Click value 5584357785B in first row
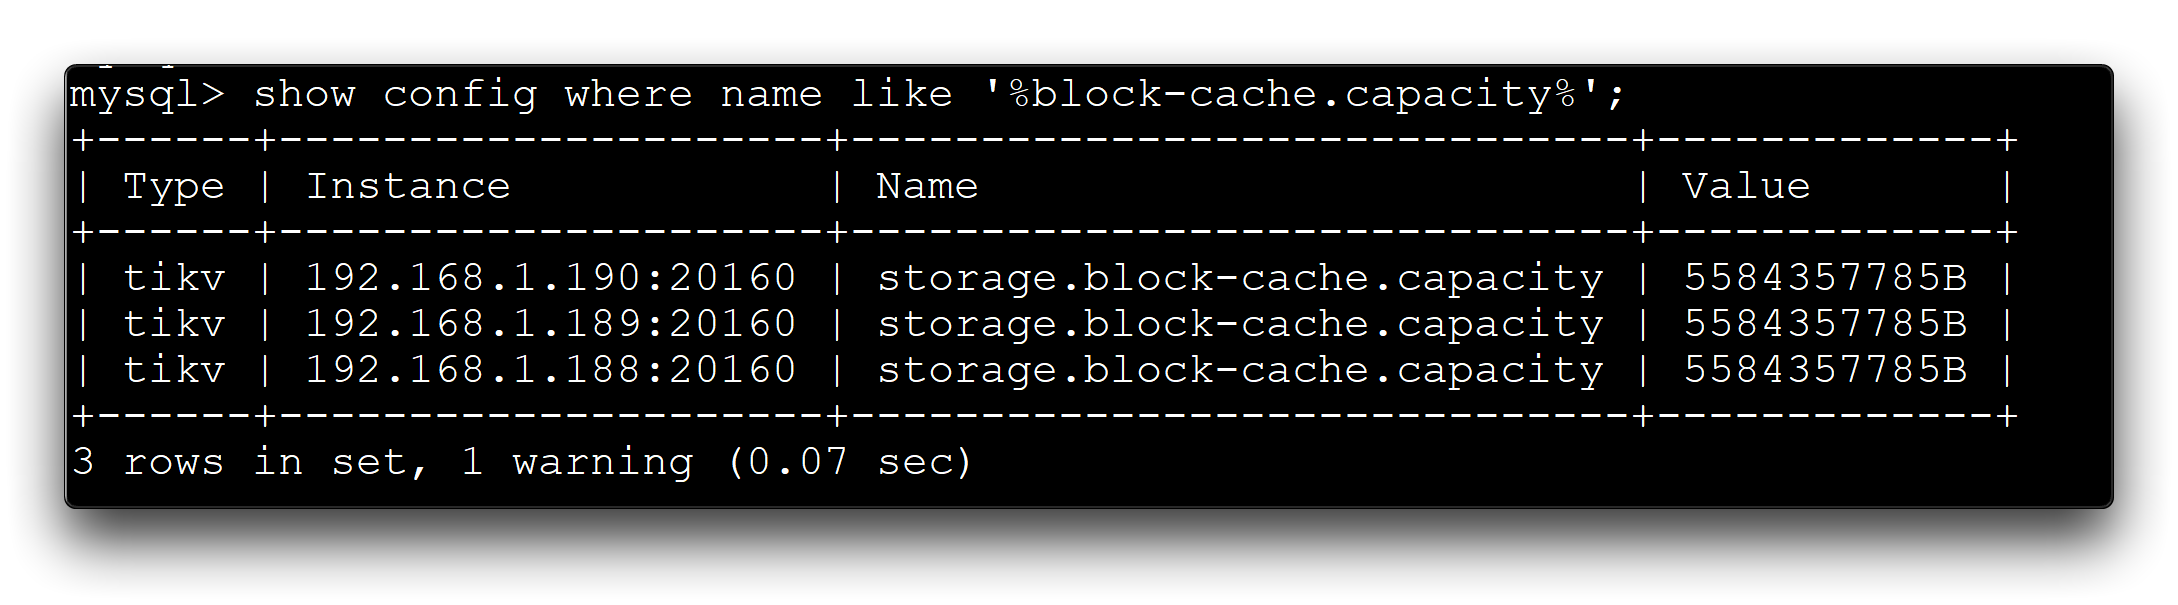The image size is (2178, 605). click(1825, 278)
